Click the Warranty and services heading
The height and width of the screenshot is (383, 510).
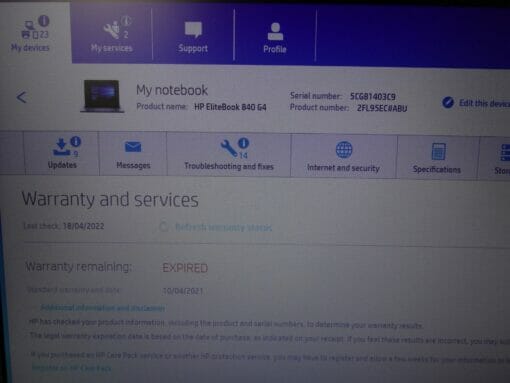pos(110,200)
